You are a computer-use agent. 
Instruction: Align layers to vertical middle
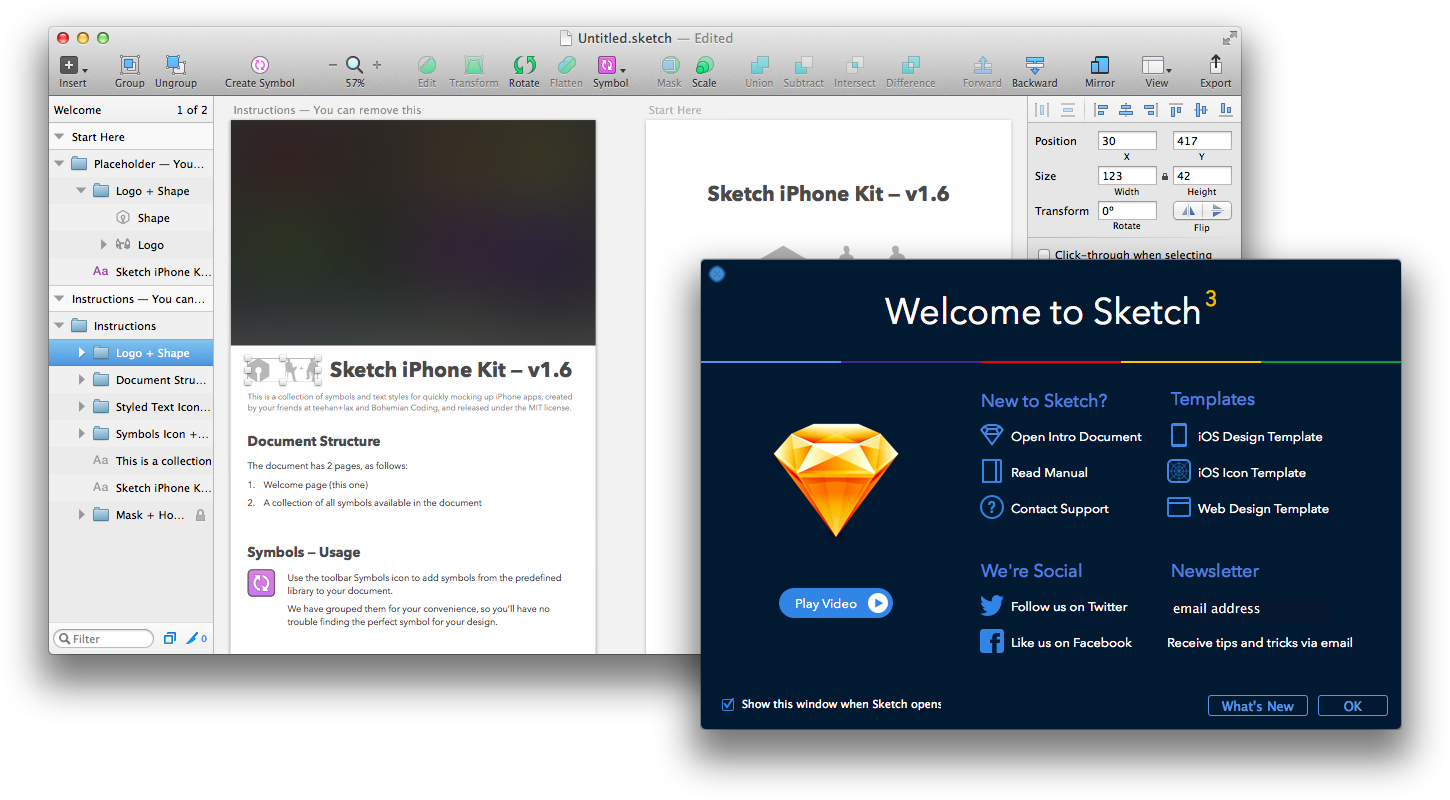1201,110
